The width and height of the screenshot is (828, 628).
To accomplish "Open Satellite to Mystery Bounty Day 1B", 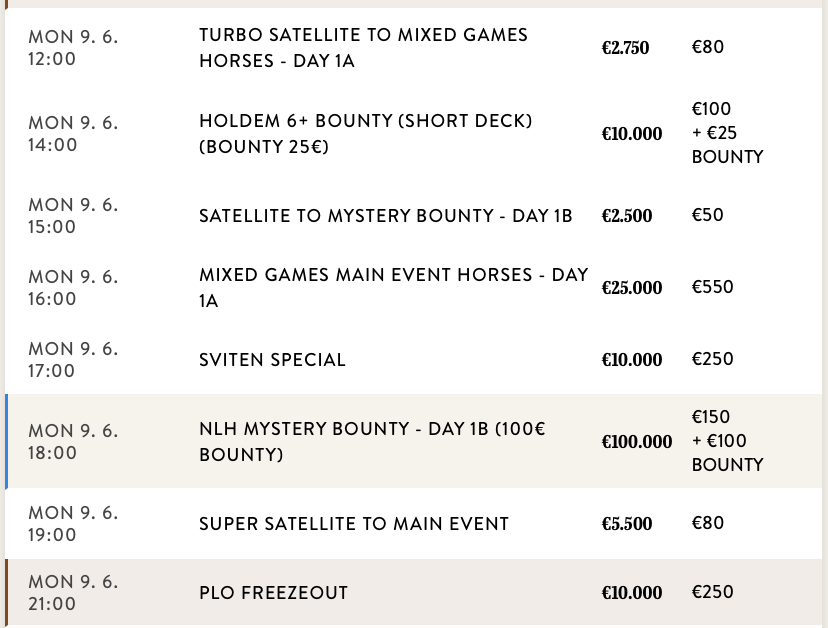I will pos(385,215).
